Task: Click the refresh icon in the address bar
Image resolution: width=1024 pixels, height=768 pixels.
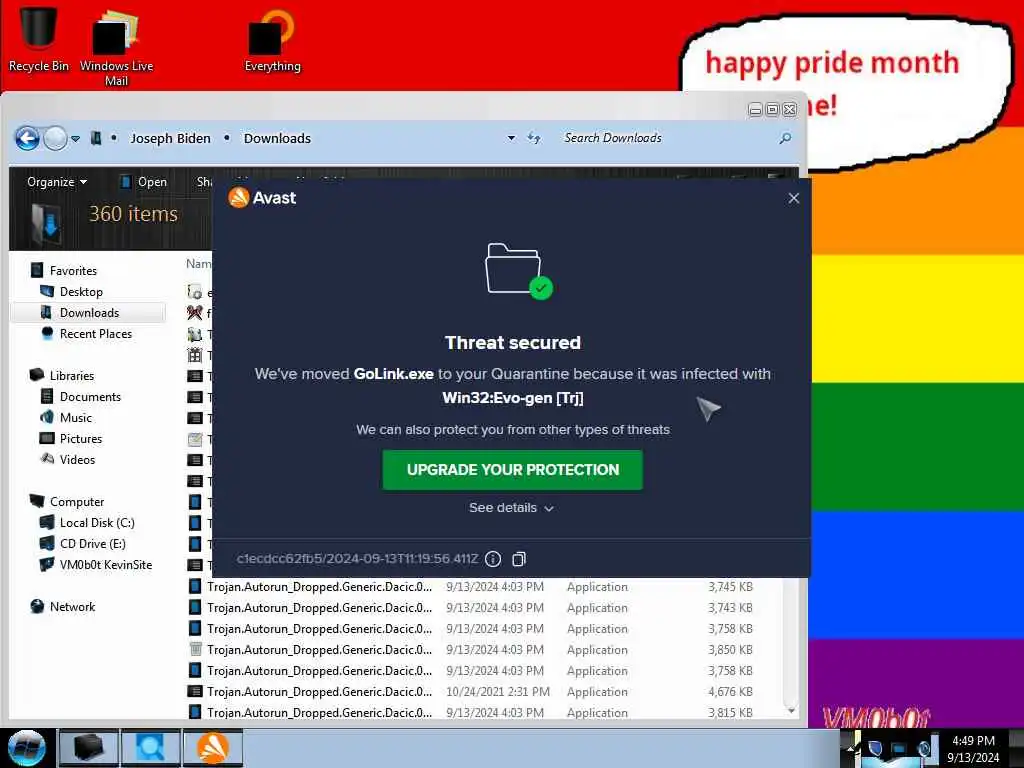Action: click(x=534, y=138)
